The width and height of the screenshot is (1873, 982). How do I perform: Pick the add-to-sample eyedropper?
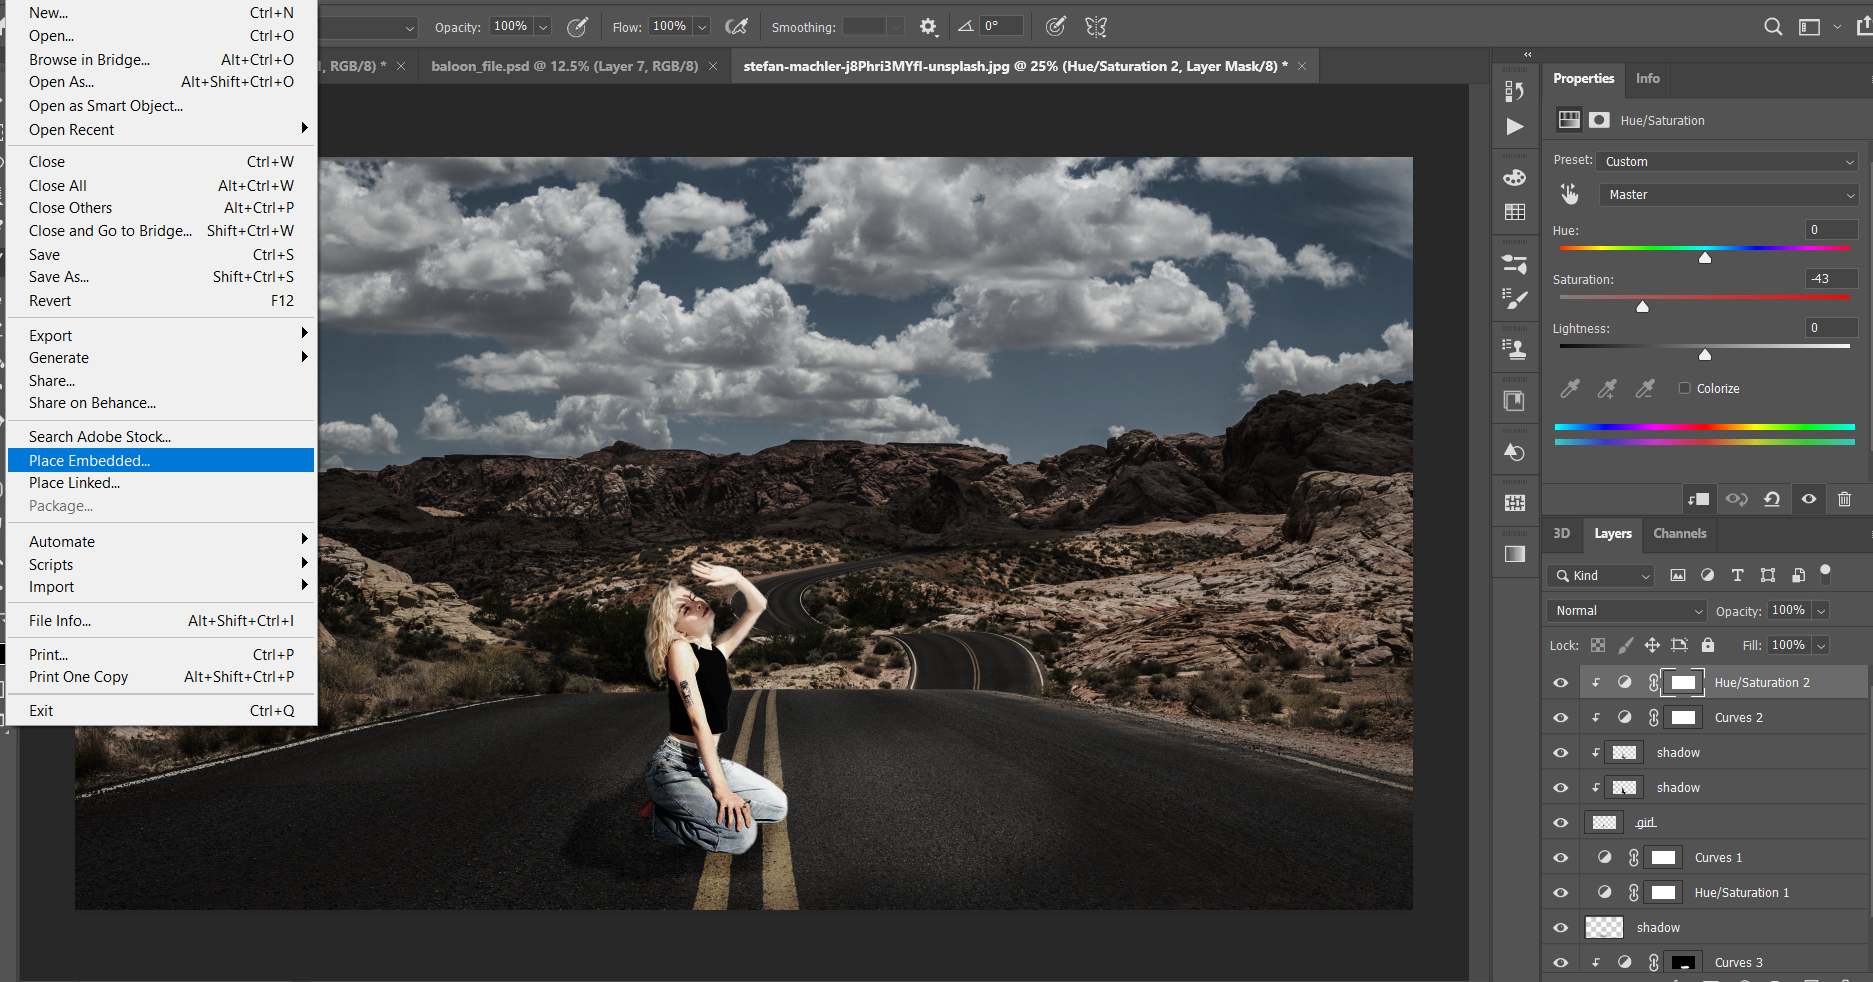(1607, 388)
